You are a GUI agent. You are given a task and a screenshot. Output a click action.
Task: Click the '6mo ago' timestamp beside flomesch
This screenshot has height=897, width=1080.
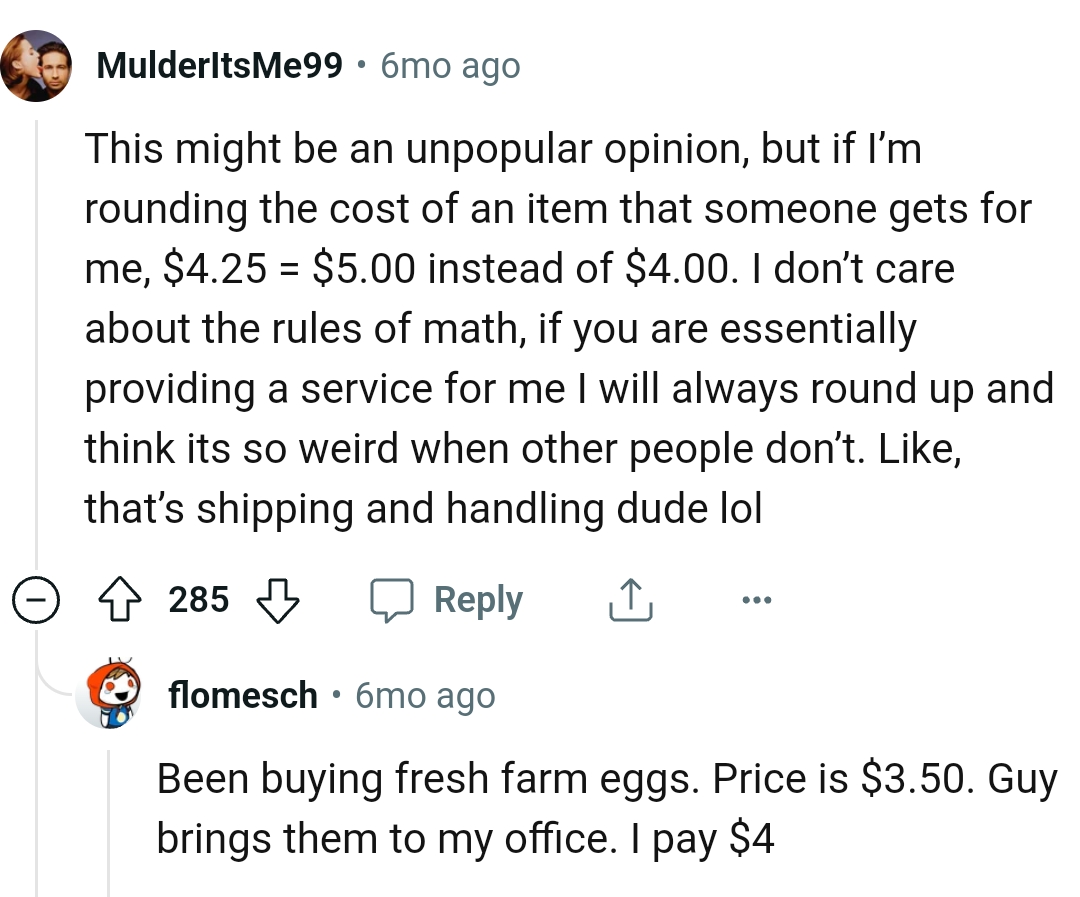[424, 695]
